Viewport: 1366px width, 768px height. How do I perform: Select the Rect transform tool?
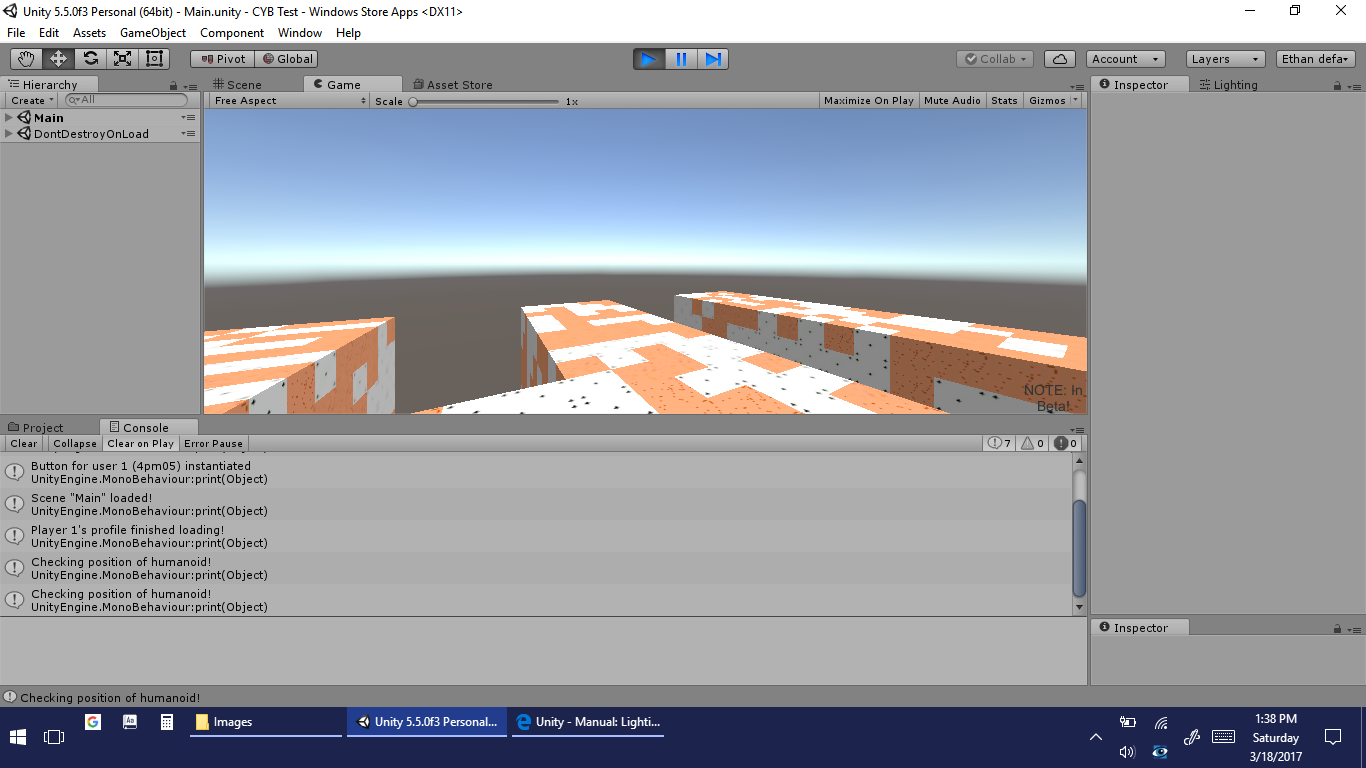click(154, 59)
